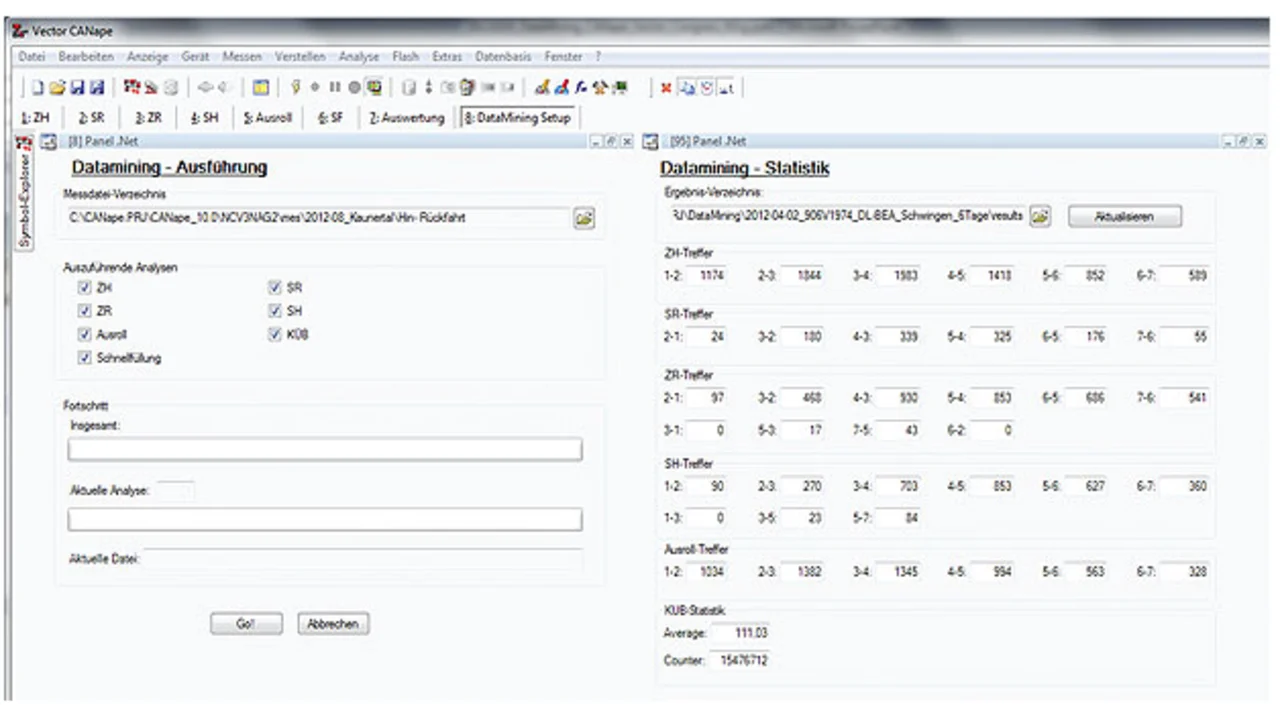Switch to the 5: Ausroll tab

click(x=268, y=118)
